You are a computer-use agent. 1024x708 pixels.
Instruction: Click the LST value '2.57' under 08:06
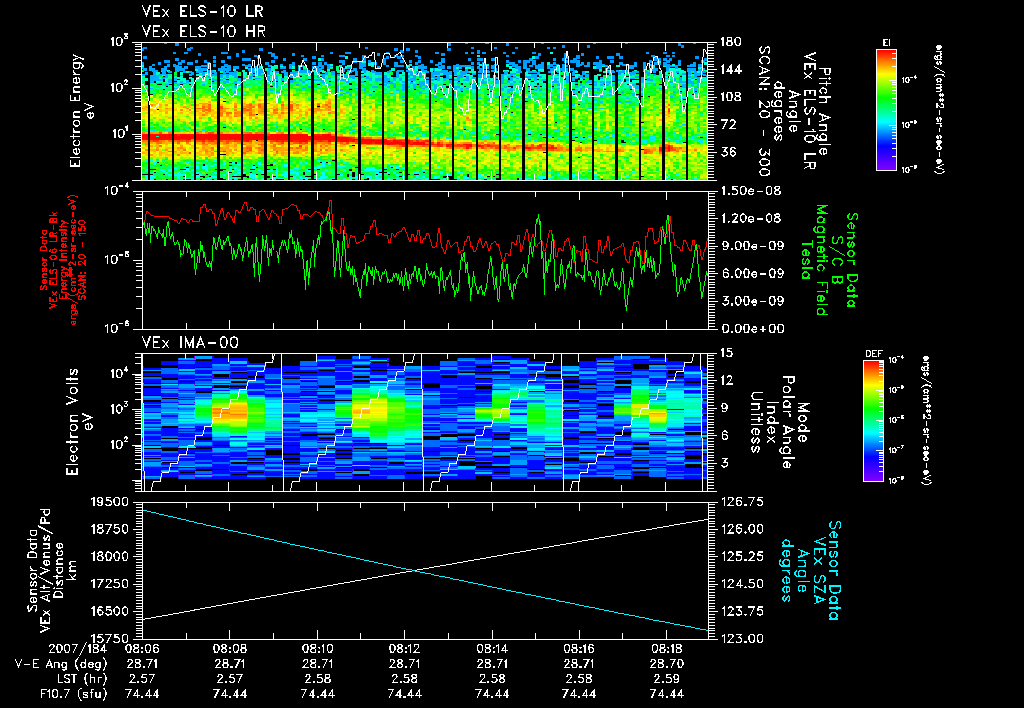[142, 679]
